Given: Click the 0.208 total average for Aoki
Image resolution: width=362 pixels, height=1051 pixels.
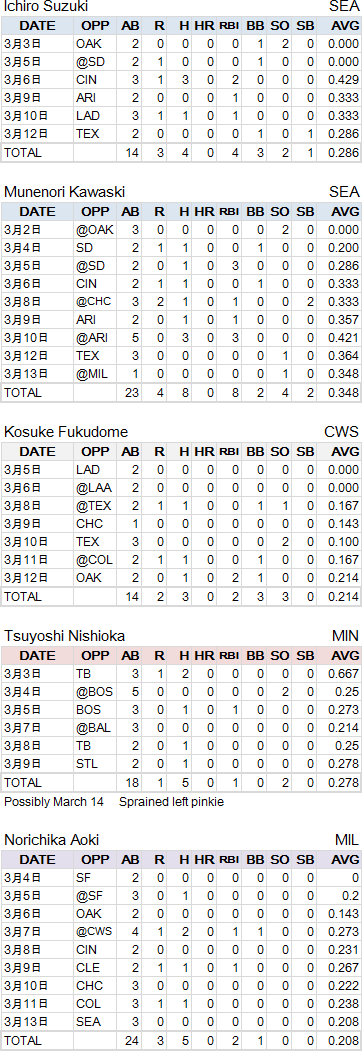Looking at the screenshot, I should [345, 1041].
